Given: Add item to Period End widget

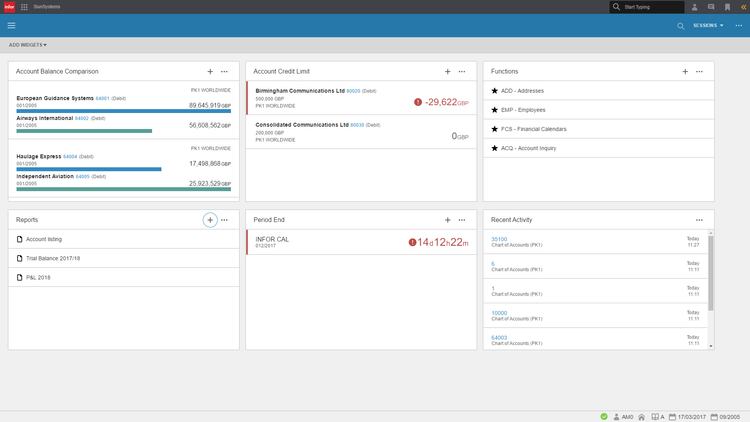Looking at the screenshot, I should pyautogui.click(x=447, y=220).
